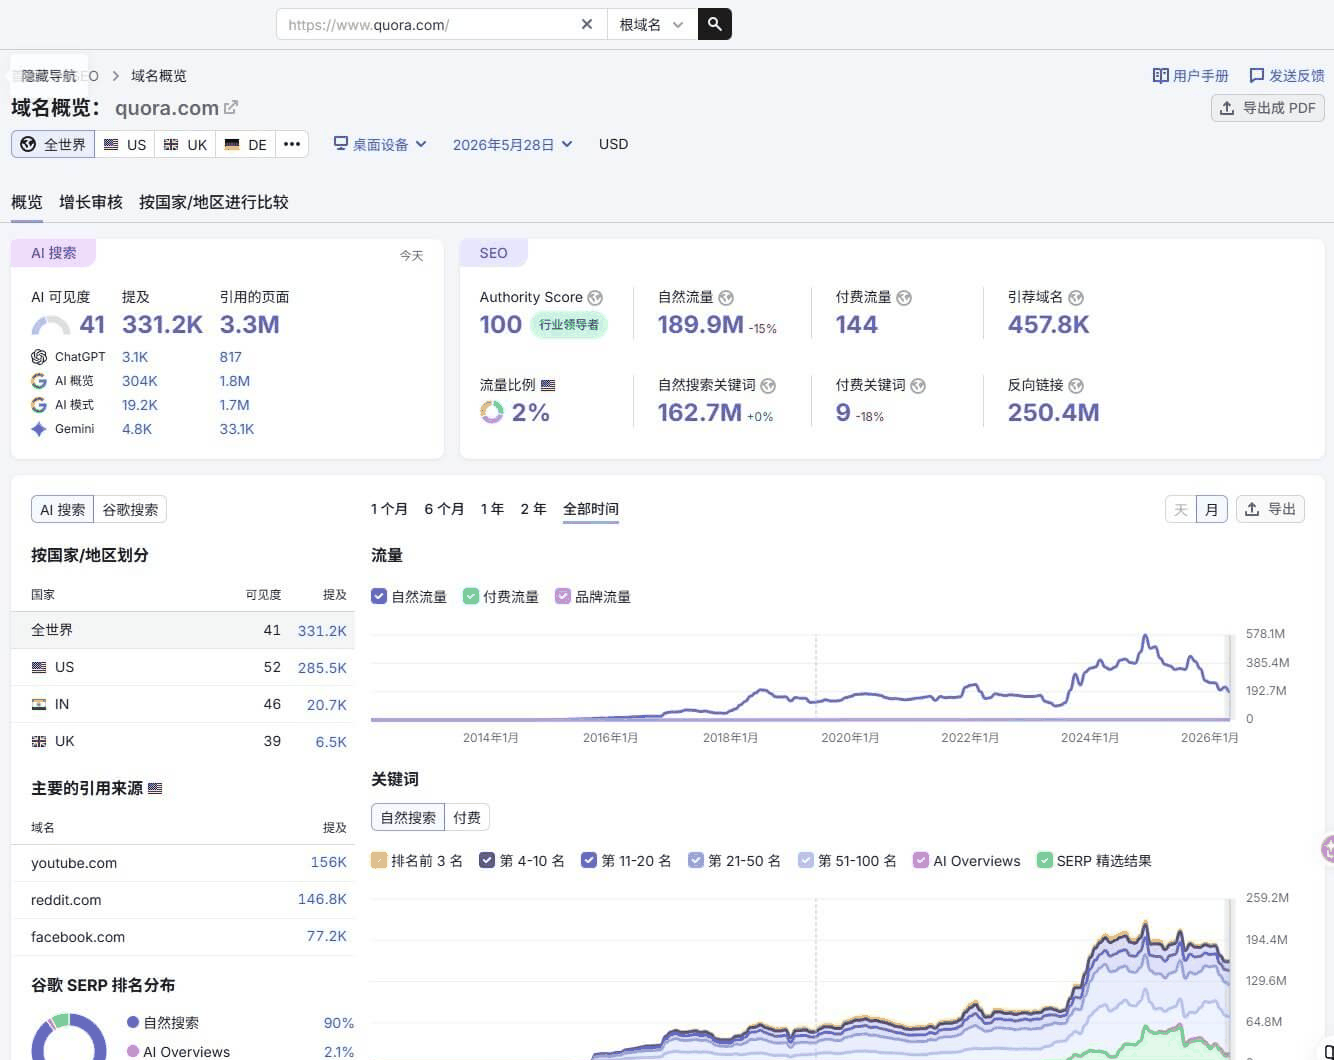1334x1060 pixels.
Task: Click the globe icon beside 自然流量
Action: [726, 297]
